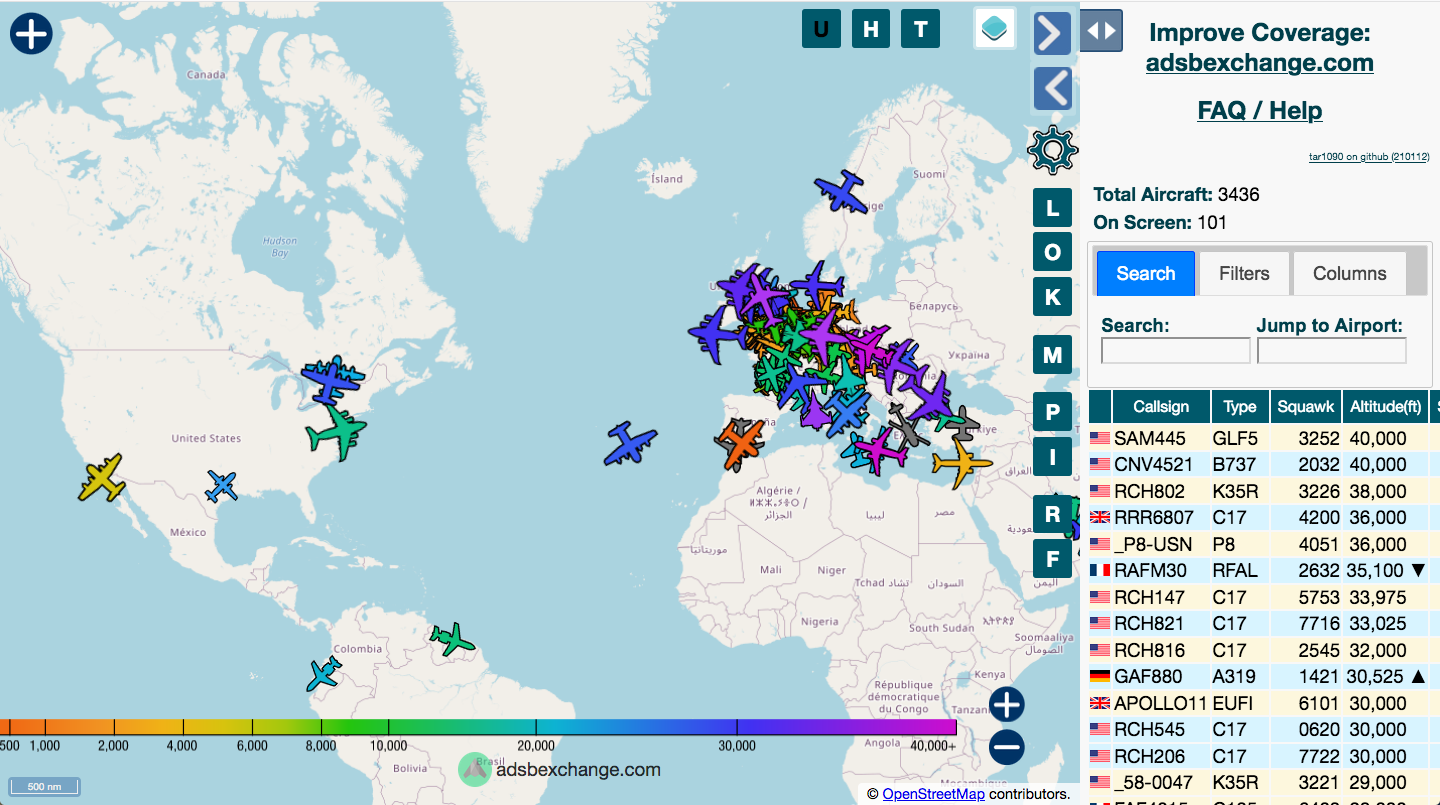Screen dimensions: 1440x805
Task: Toggle sidebar with double-arrow button
Action: point(1101,31)
